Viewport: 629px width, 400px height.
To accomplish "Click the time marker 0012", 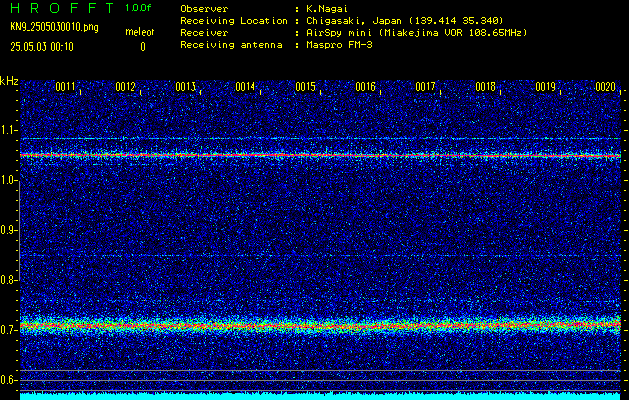I will (125, 87).
